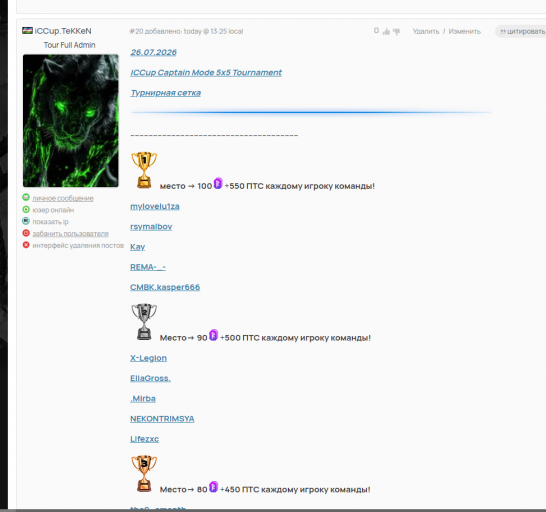Open player rsymalbov profile
This screenshot has height=512, width=546.
click(x=151, y=226)
